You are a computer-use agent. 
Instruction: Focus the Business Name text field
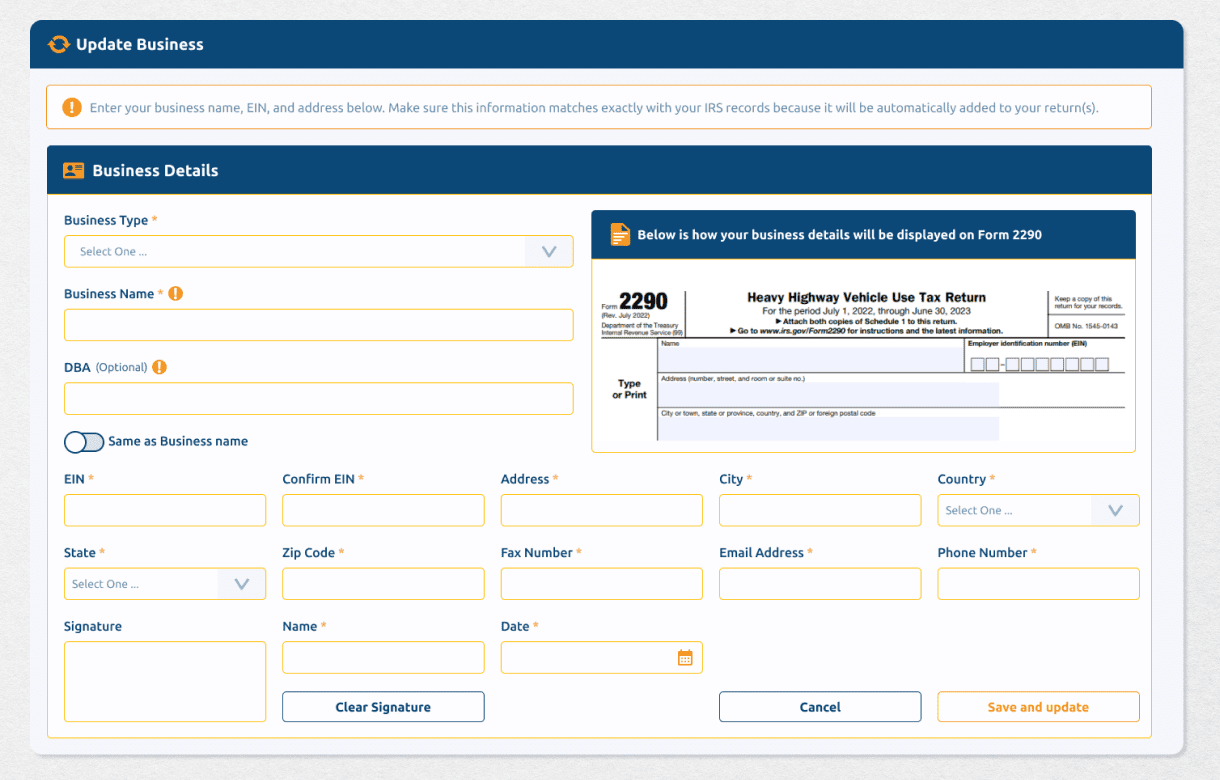318,325
